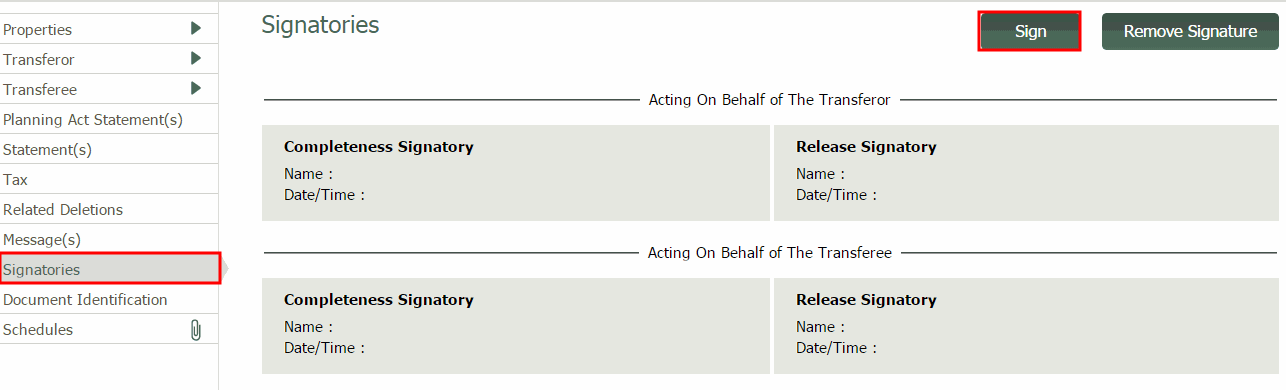The height and width of the screenshot is (390, 1286).
Task: Open the Transferor section
Action: (109, 59)
